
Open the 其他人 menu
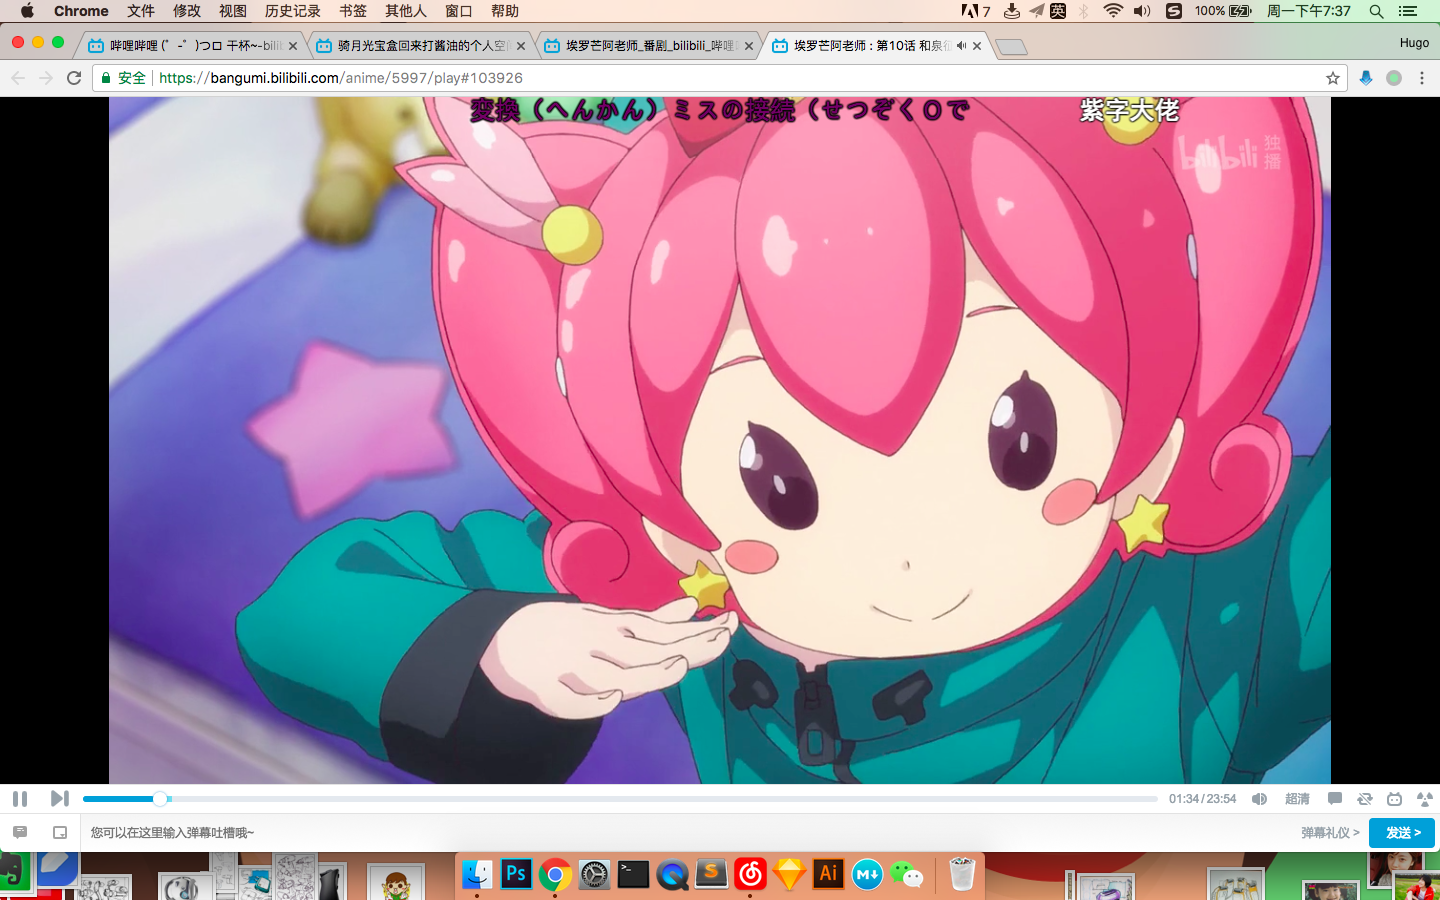pyautogui.click(x=406, y=11)
